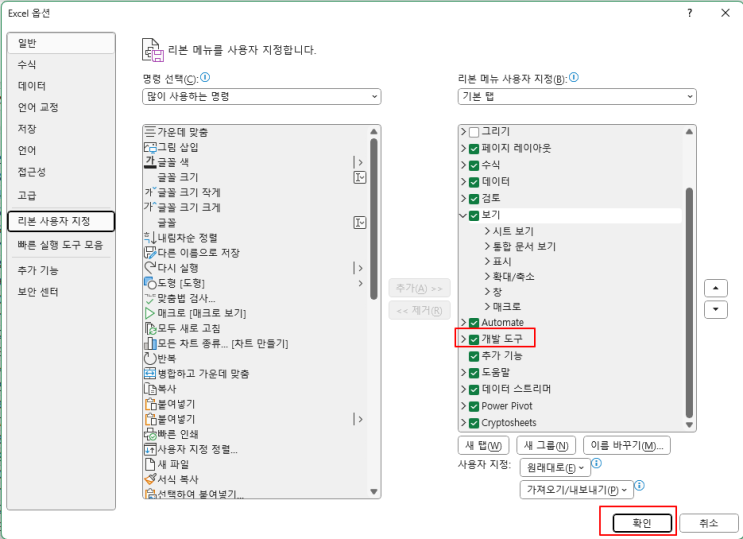
Task: Click the 그림 삽입 command icon
Action: point(150,147)
